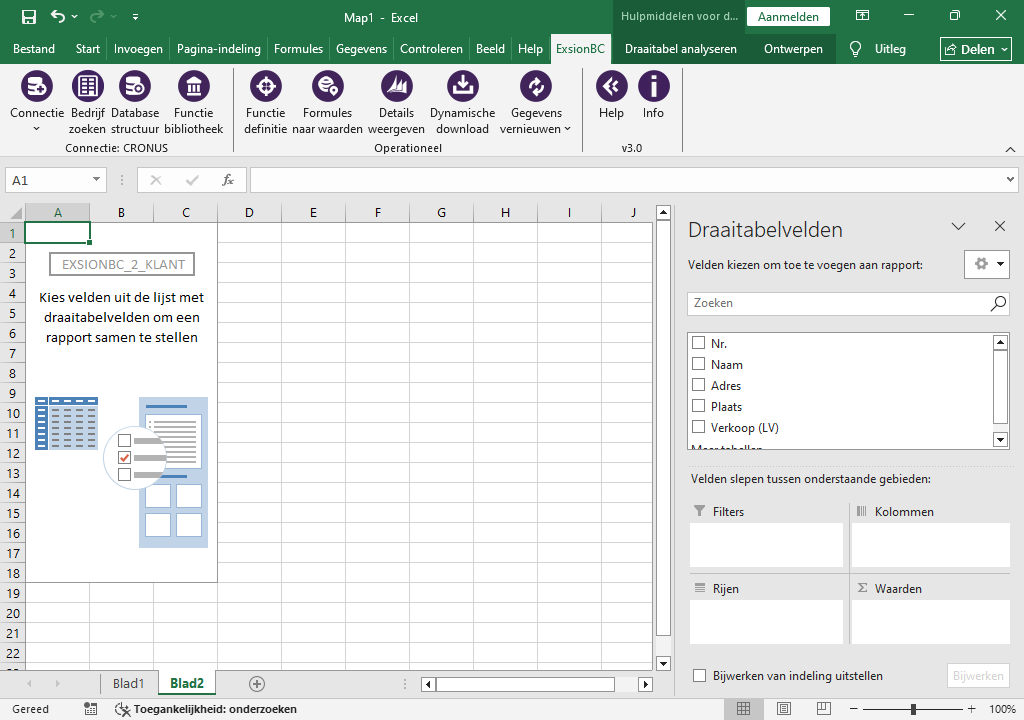Click Bedrijf zoeken icon
This screenshot has width=1024, height=720.
point(88,86)
